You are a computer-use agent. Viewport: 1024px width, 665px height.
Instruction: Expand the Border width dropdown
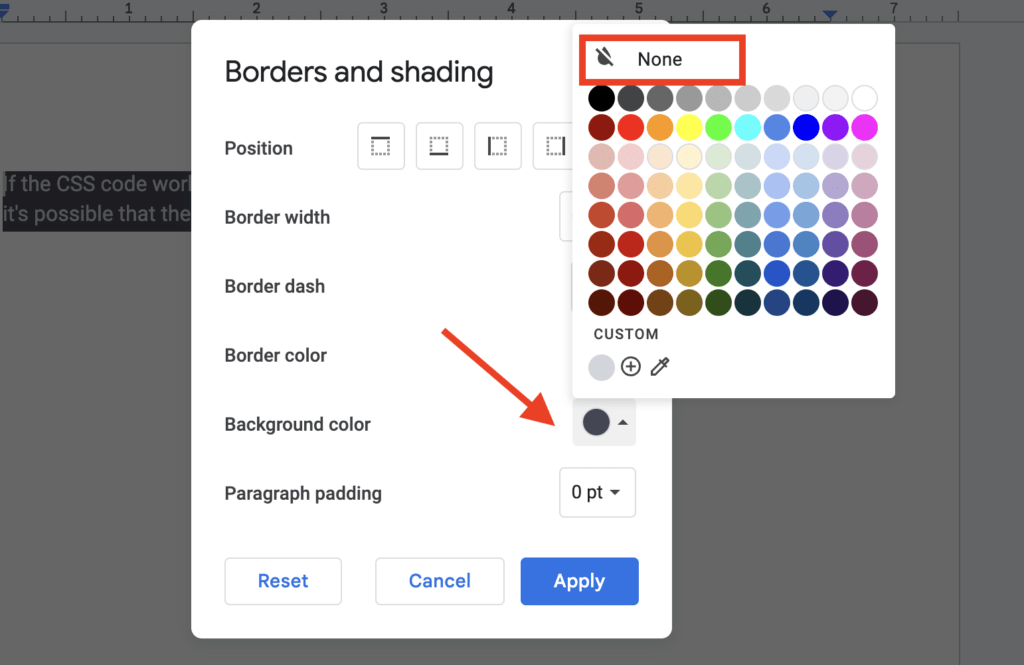point(565,216)
